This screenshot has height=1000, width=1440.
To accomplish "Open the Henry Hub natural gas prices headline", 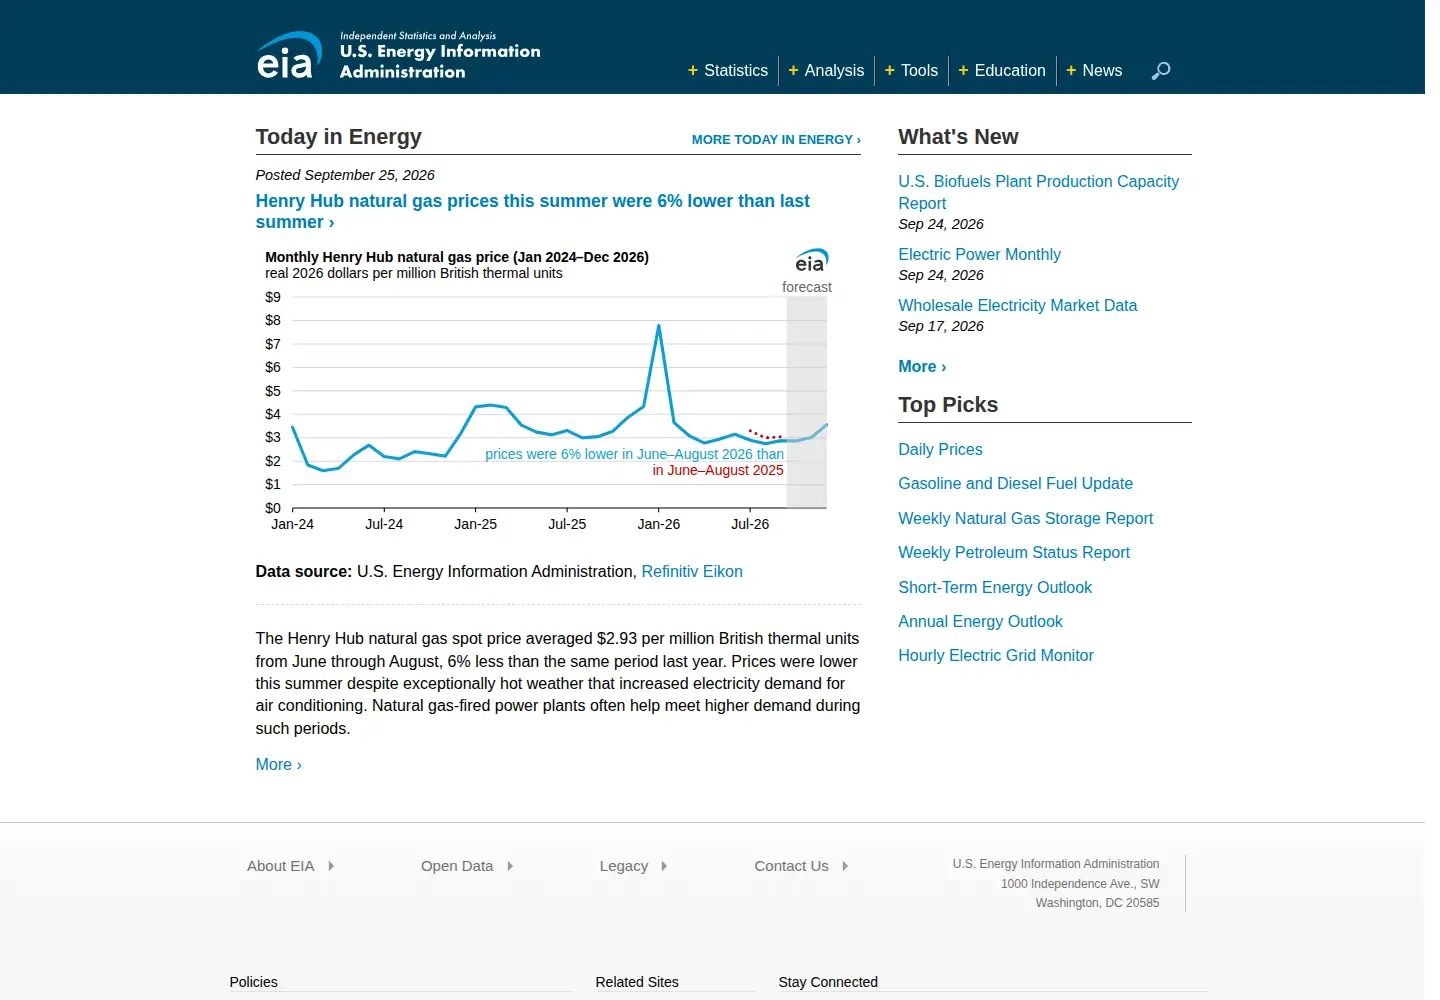I will pyautogui.click(x=533, y=212).
